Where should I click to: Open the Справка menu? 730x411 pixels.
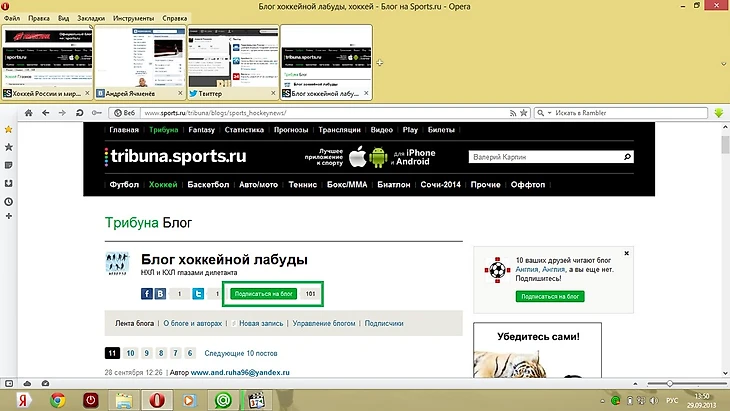pyautogui.click(x=175, y=18)
